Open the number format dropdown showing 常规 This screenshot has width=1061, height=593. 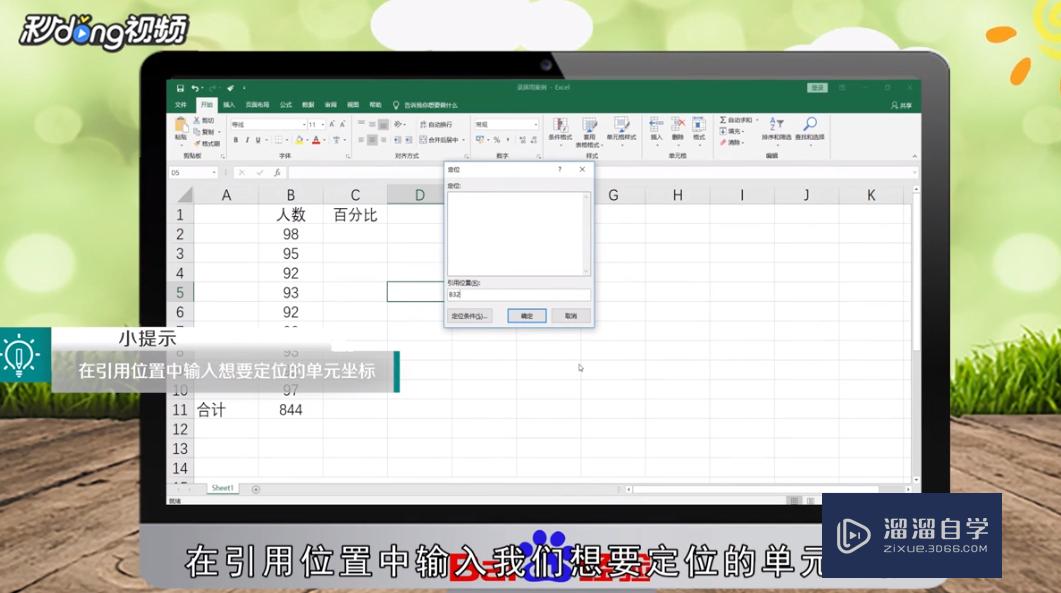coord(503,123)
